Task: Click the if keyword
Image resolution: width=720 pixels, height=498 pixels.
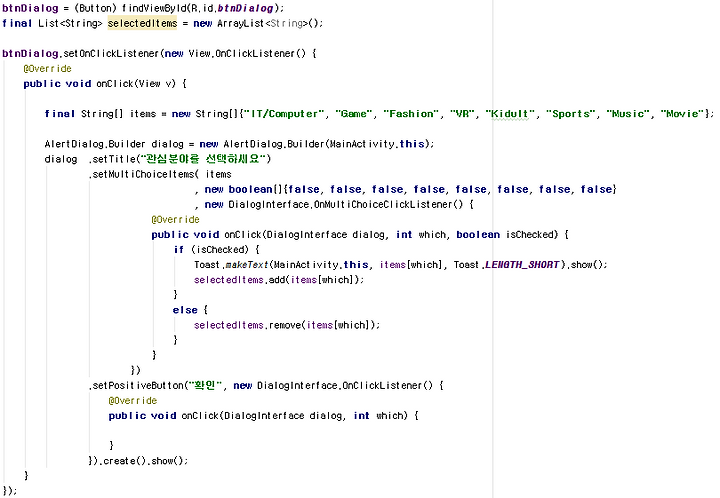Action: coord(179,250)
